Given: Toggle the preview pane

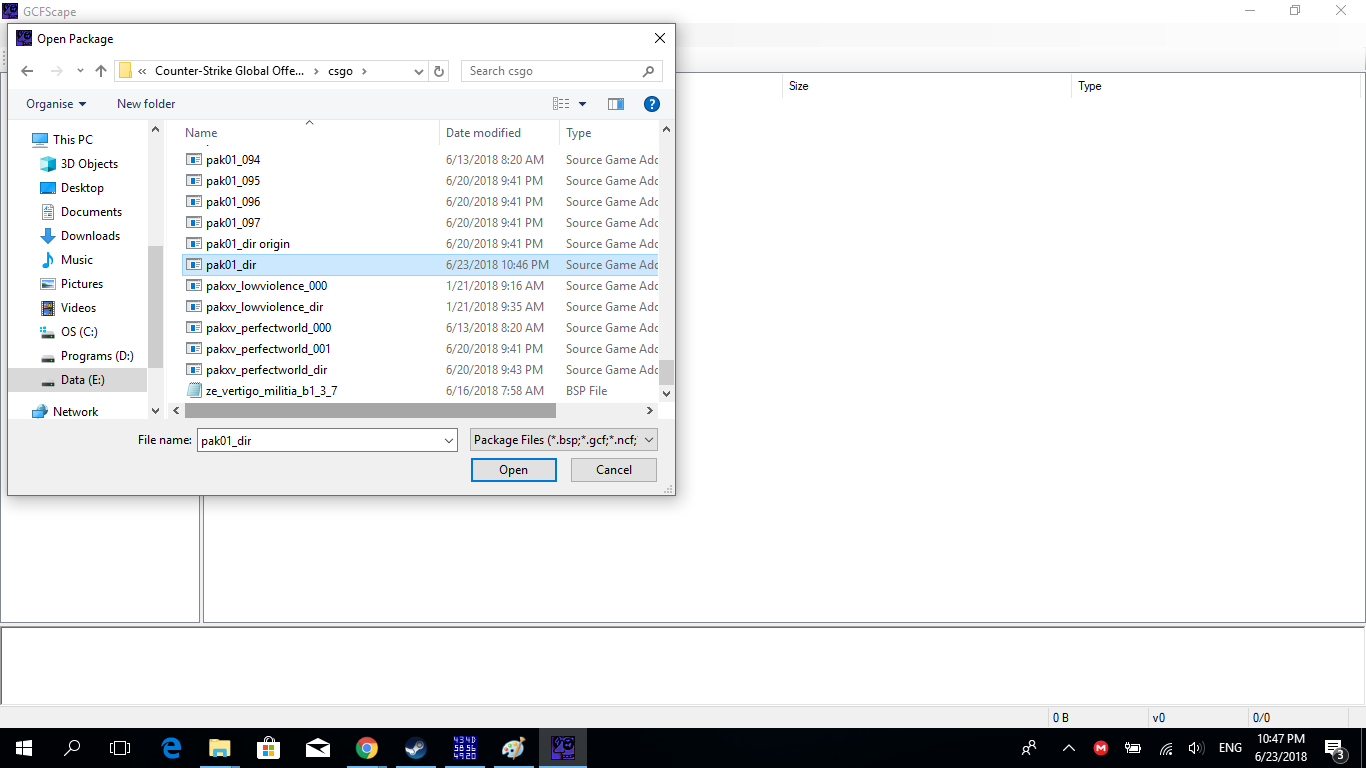Looking at the screenshot, I should click(616, 104).
